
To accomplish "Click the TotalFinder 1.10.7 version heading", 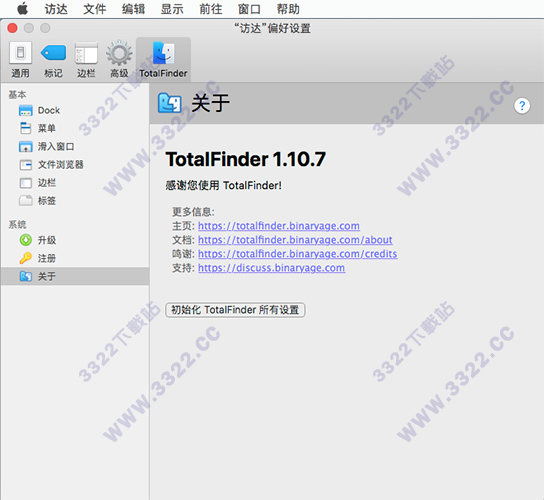I will [x=246, y=159].
